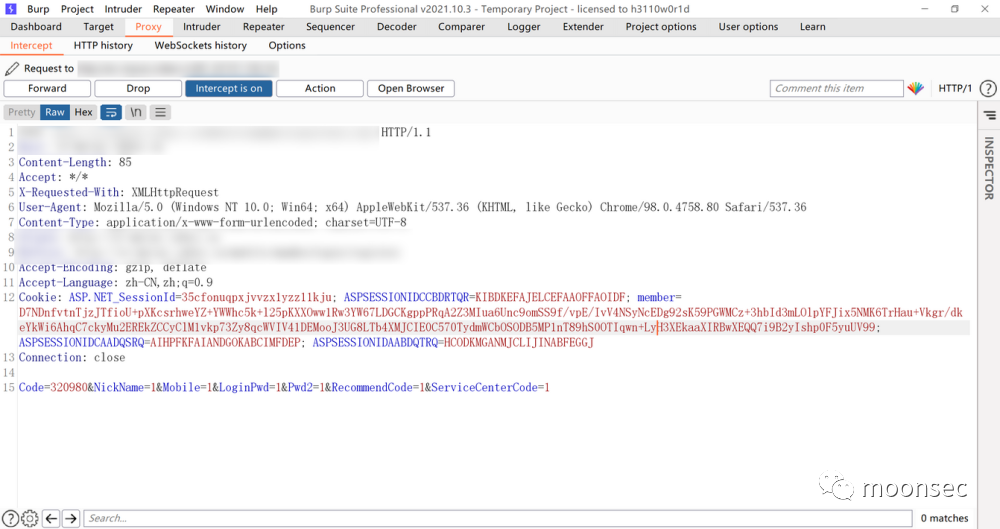Open the Comparer tab

461,27
